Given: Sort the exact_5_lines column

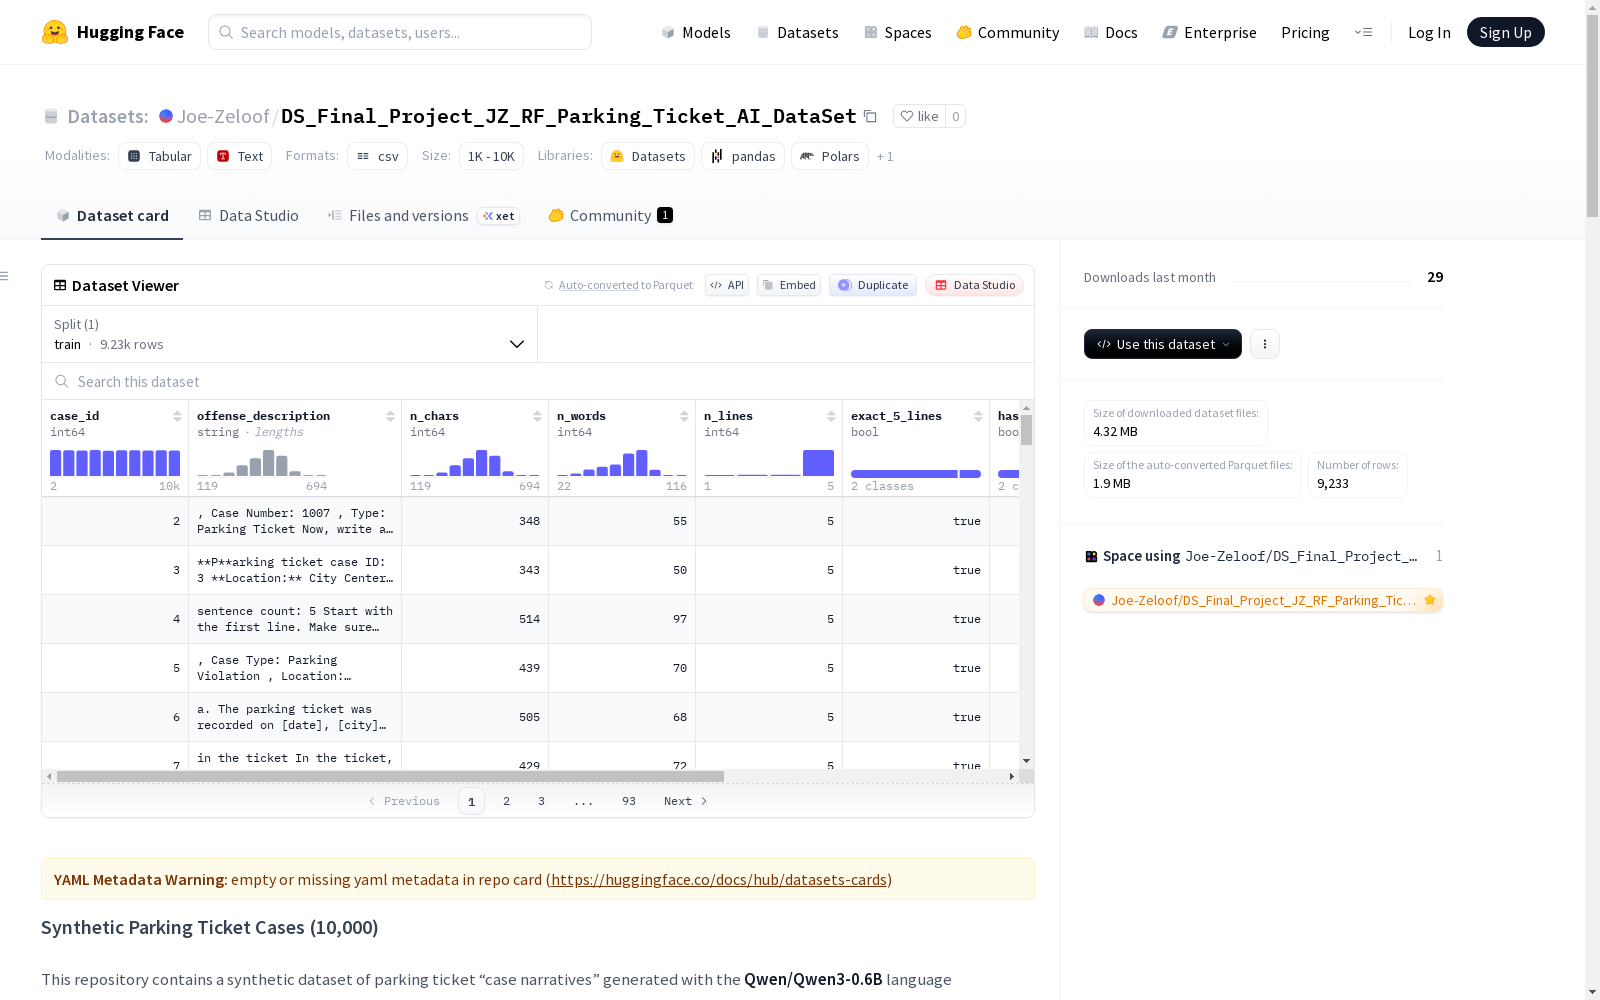Looking at the screenshot, I should (978, 416).
